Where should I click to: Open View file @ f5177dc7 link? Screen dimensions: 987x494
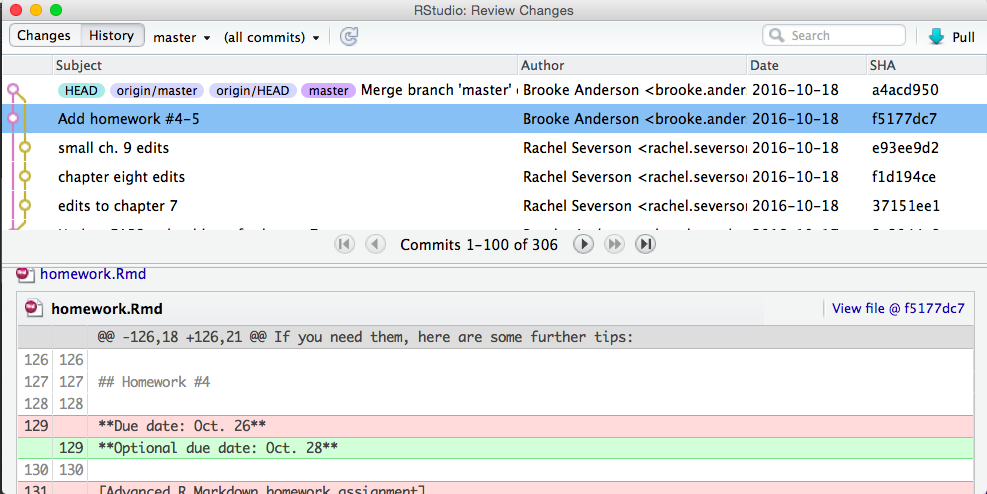coord(898,309)
